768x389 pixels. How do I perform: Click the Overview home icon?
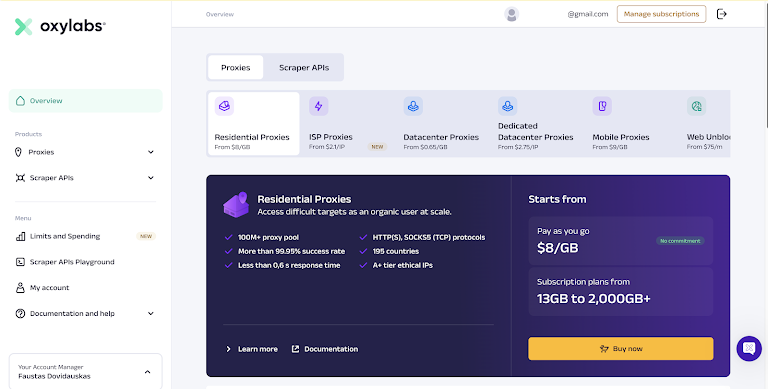[x=20, y=101]
